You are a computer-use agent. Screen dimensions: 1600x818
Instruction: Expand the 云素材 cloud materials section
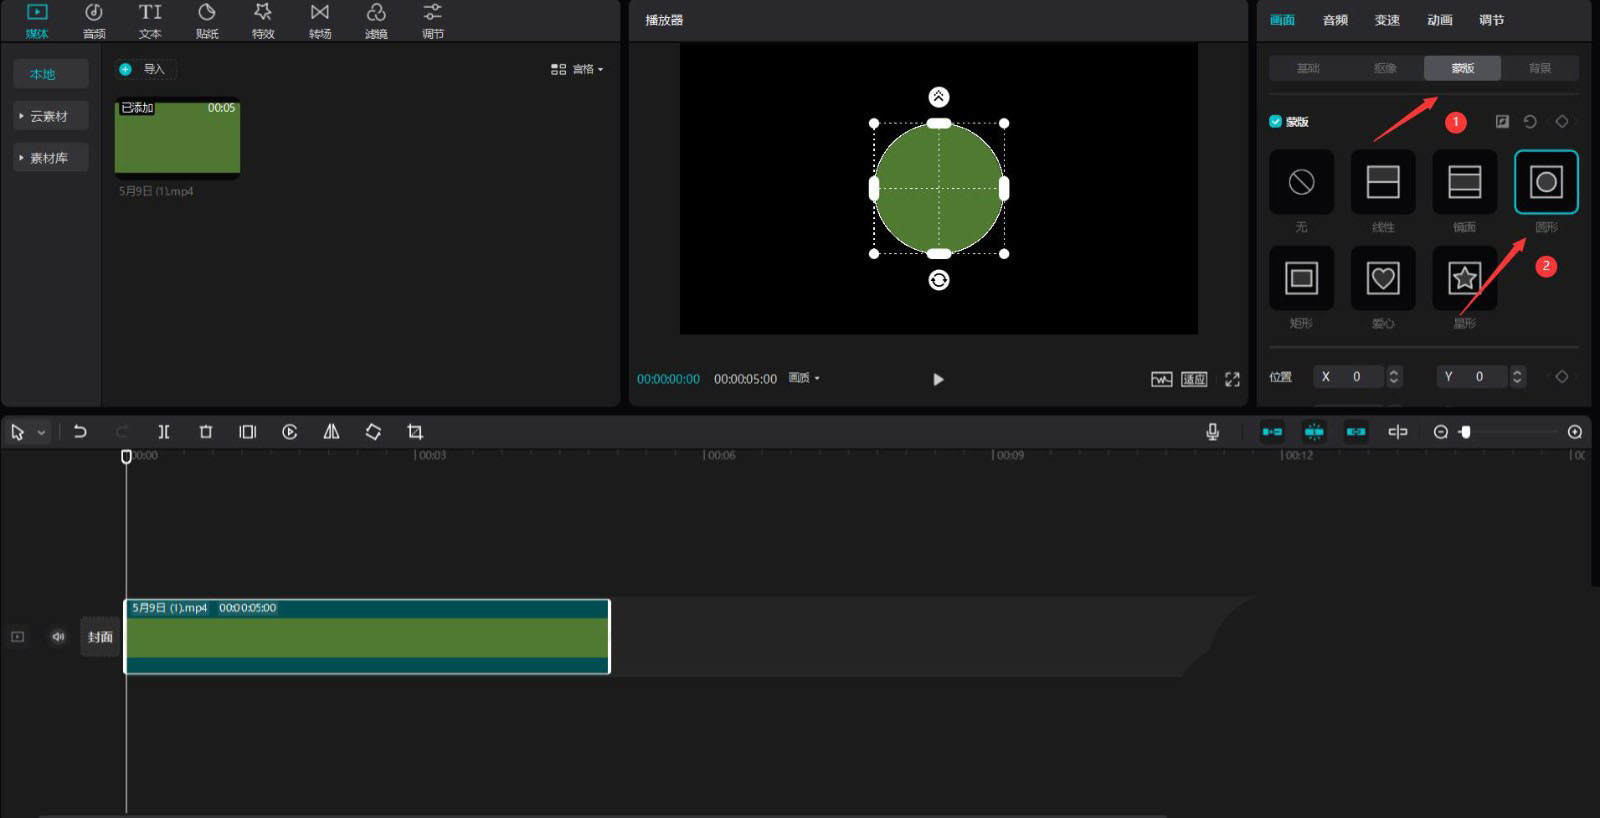tap(50, 116)
